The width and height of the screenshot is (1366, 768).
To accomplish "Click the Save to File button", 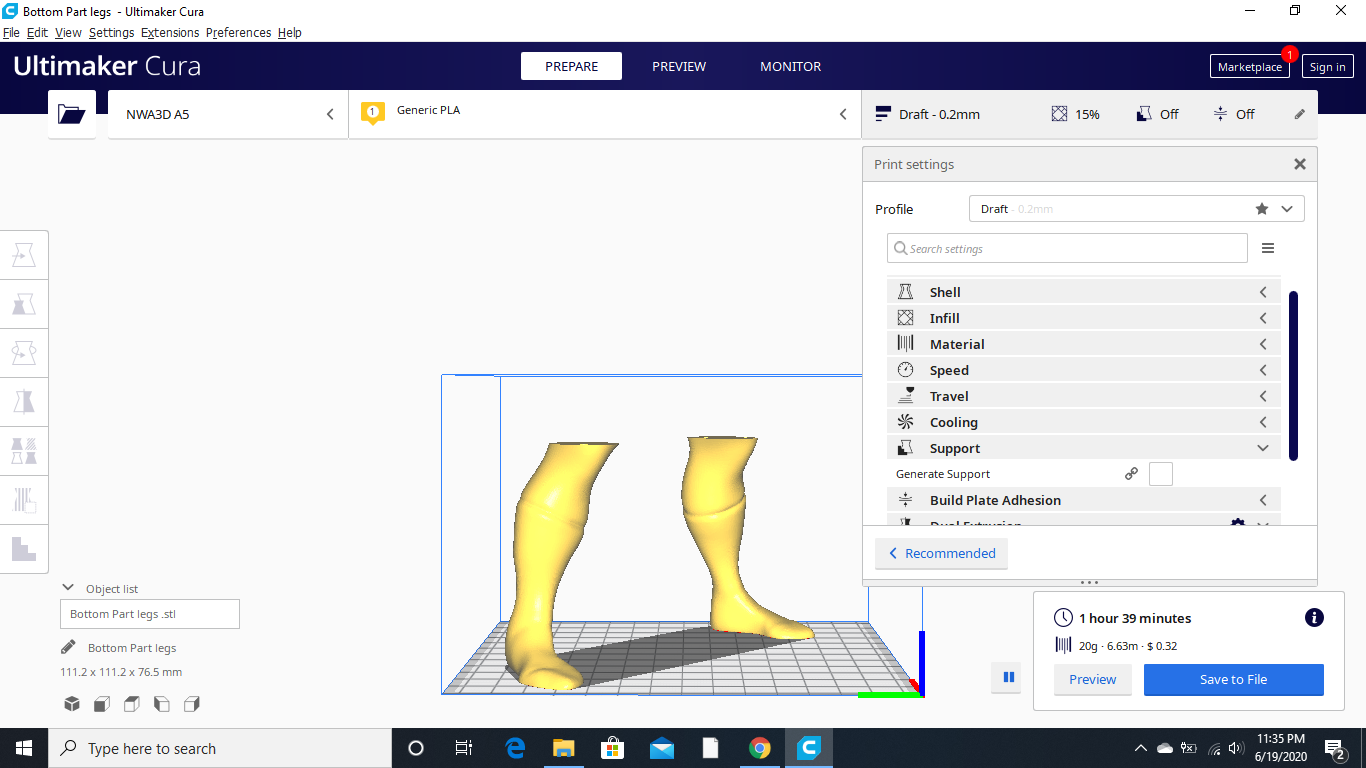I will pos(1233,679).
